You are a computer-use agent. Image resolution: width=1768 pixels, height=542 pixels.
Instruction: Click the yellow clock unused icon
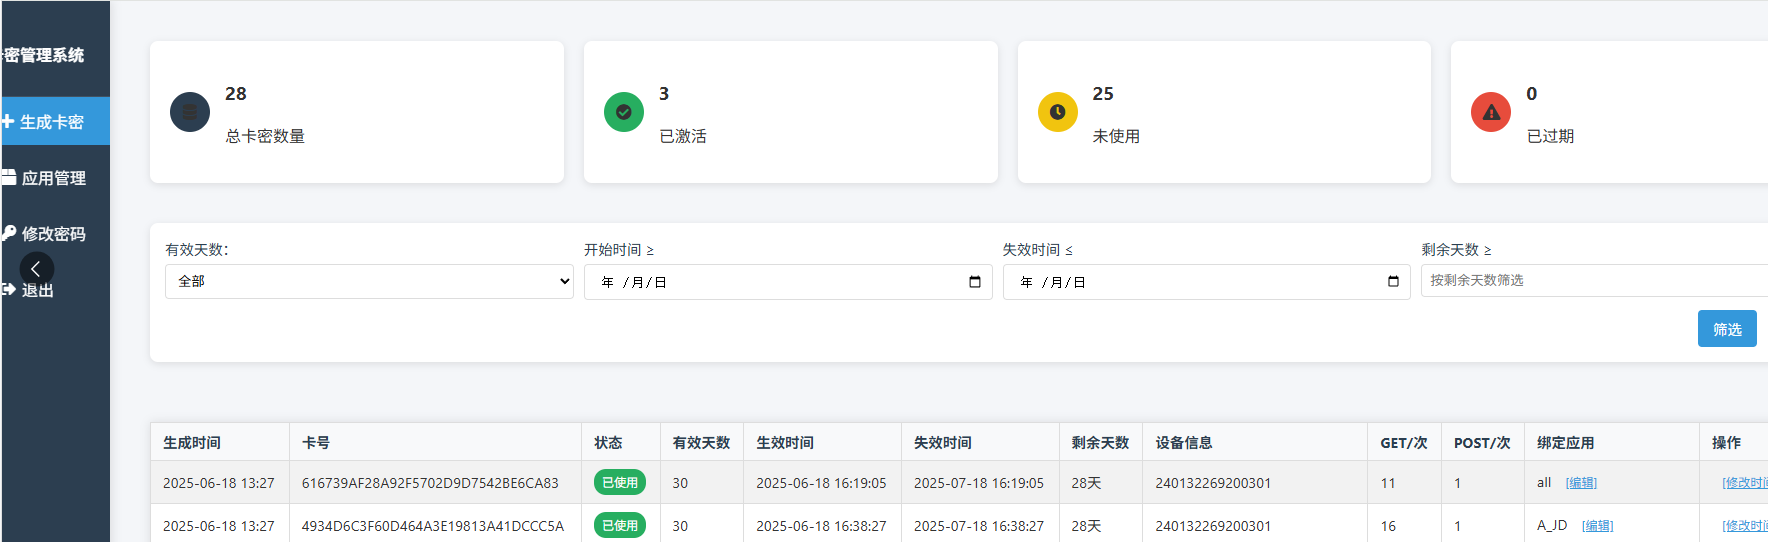coord(1057,112)
